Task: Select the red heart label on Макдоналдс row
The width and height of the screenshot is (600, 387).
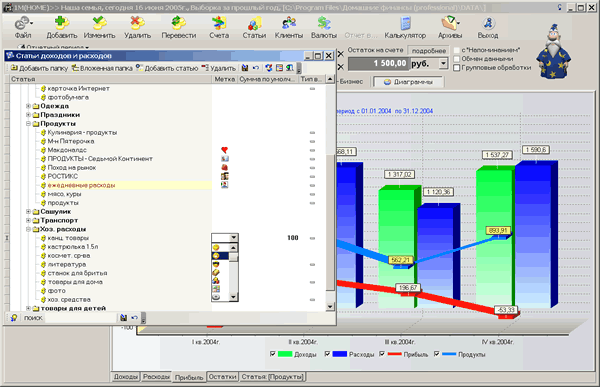Action: 225,150
